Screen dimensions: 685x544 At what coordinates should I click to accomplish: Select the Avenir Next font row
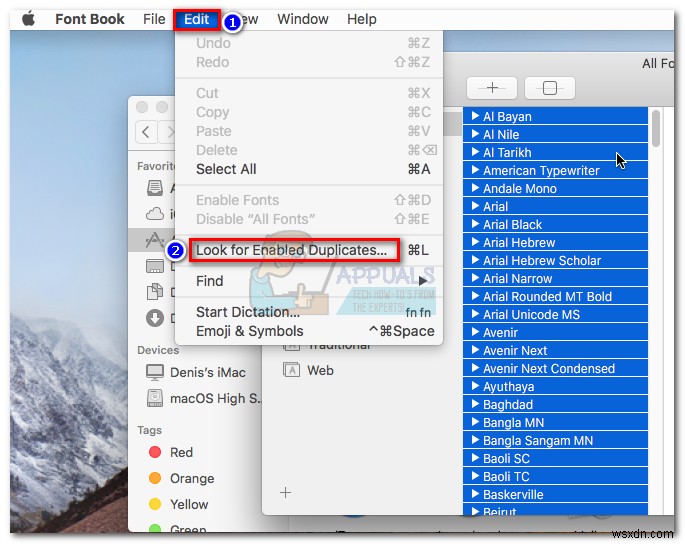pyautogui.click(x=555, y=350)
